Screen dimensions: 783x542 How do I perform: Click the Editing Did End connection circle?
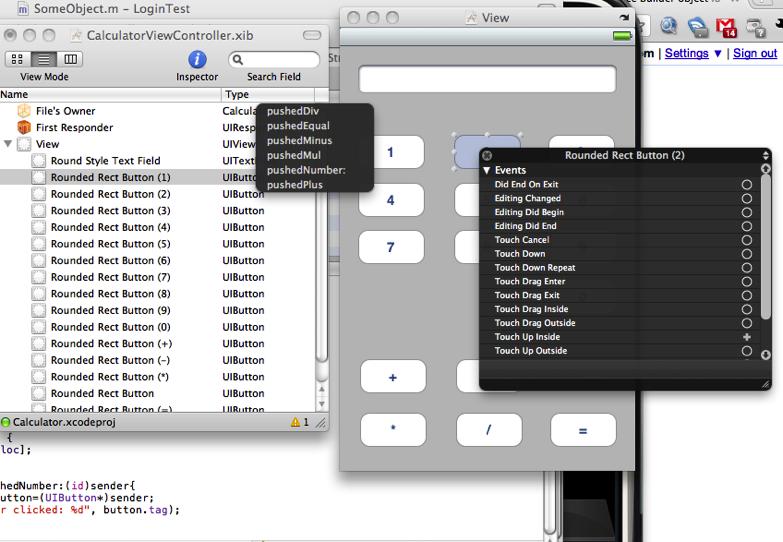[747, 226]
